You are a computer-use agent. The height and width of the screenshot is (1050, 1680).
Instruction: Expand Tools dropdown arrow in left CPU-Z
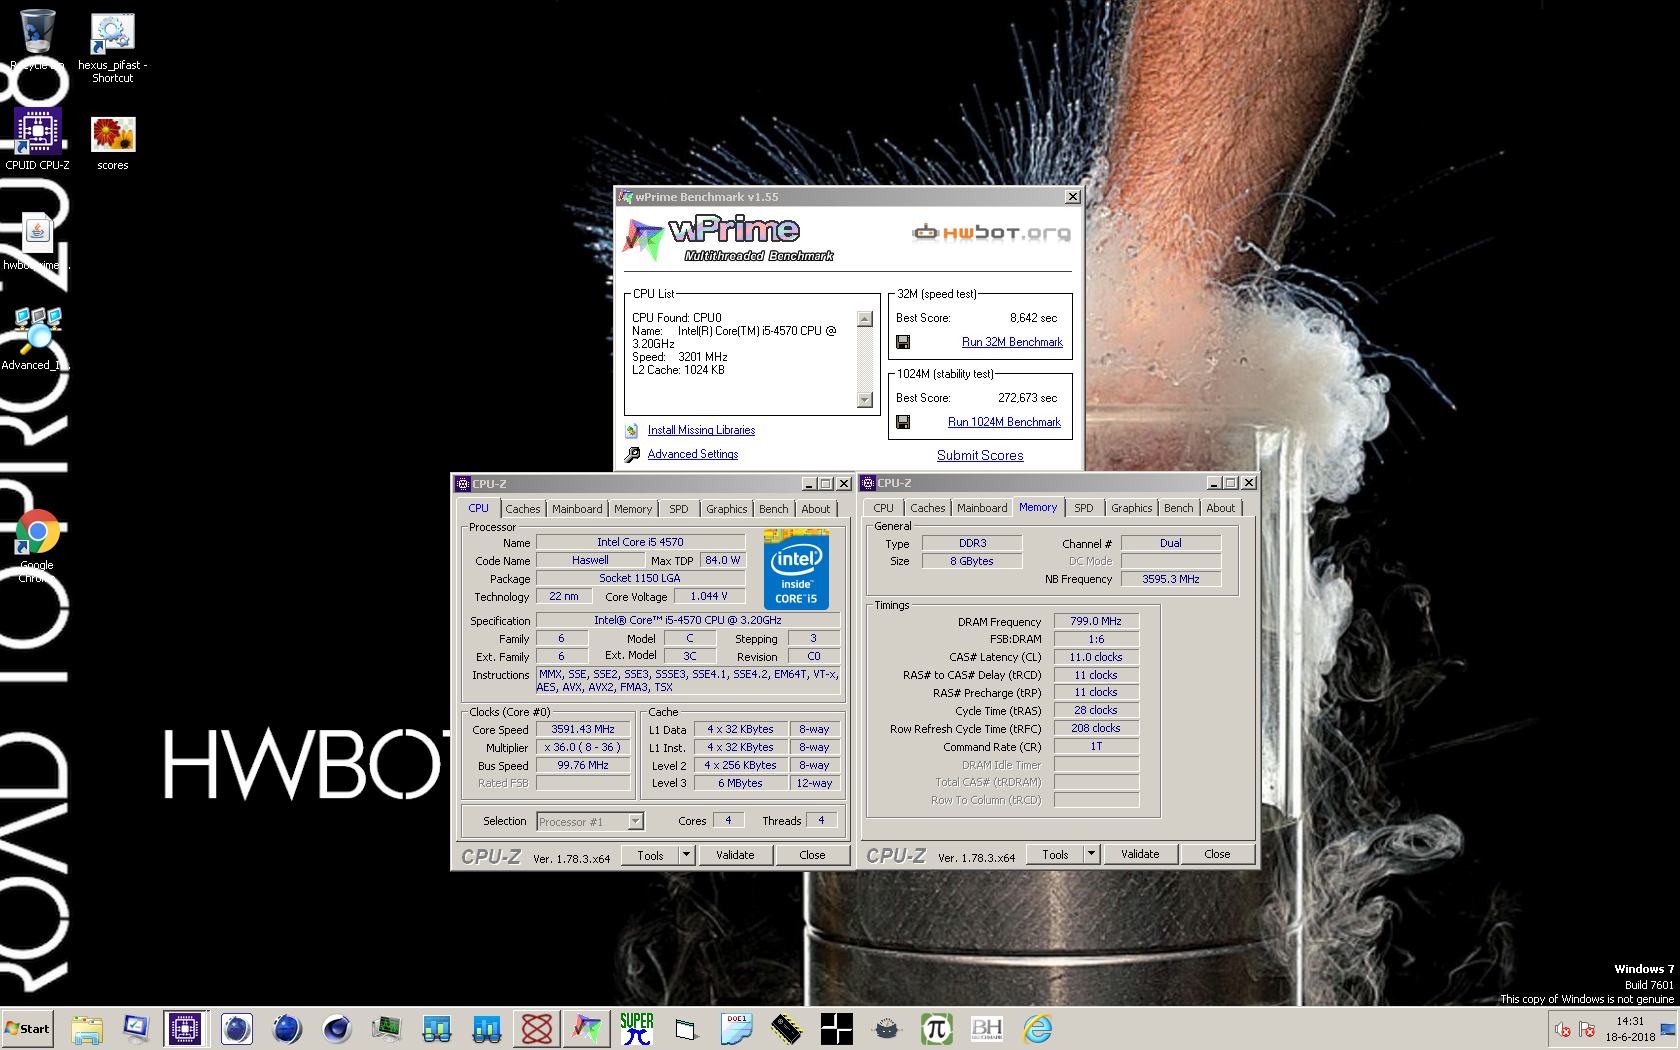pyautogui.click(x=687, y=855)
